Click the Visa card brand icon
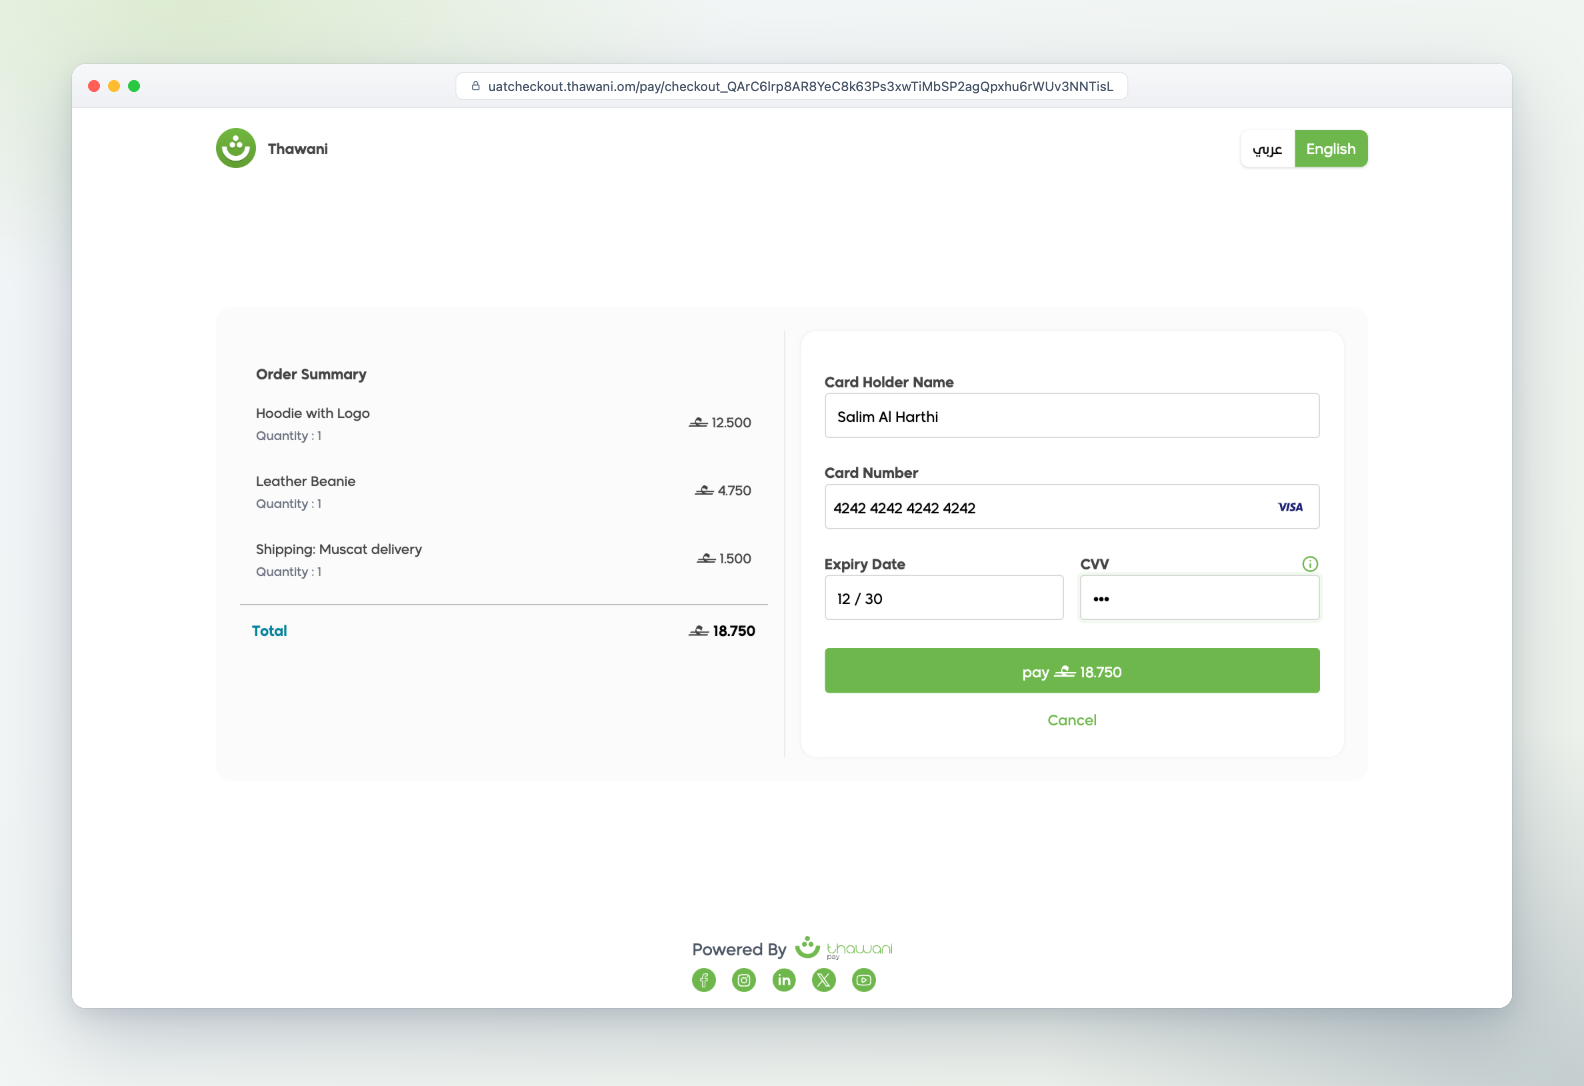 click(x=1290, y=507)
